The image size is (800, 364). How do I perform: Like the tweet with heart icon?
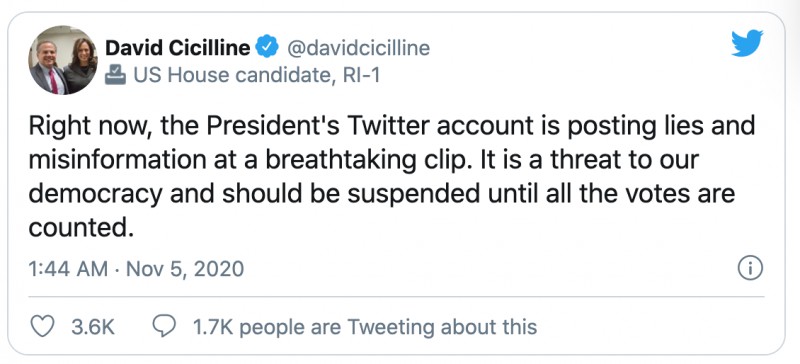42,326
